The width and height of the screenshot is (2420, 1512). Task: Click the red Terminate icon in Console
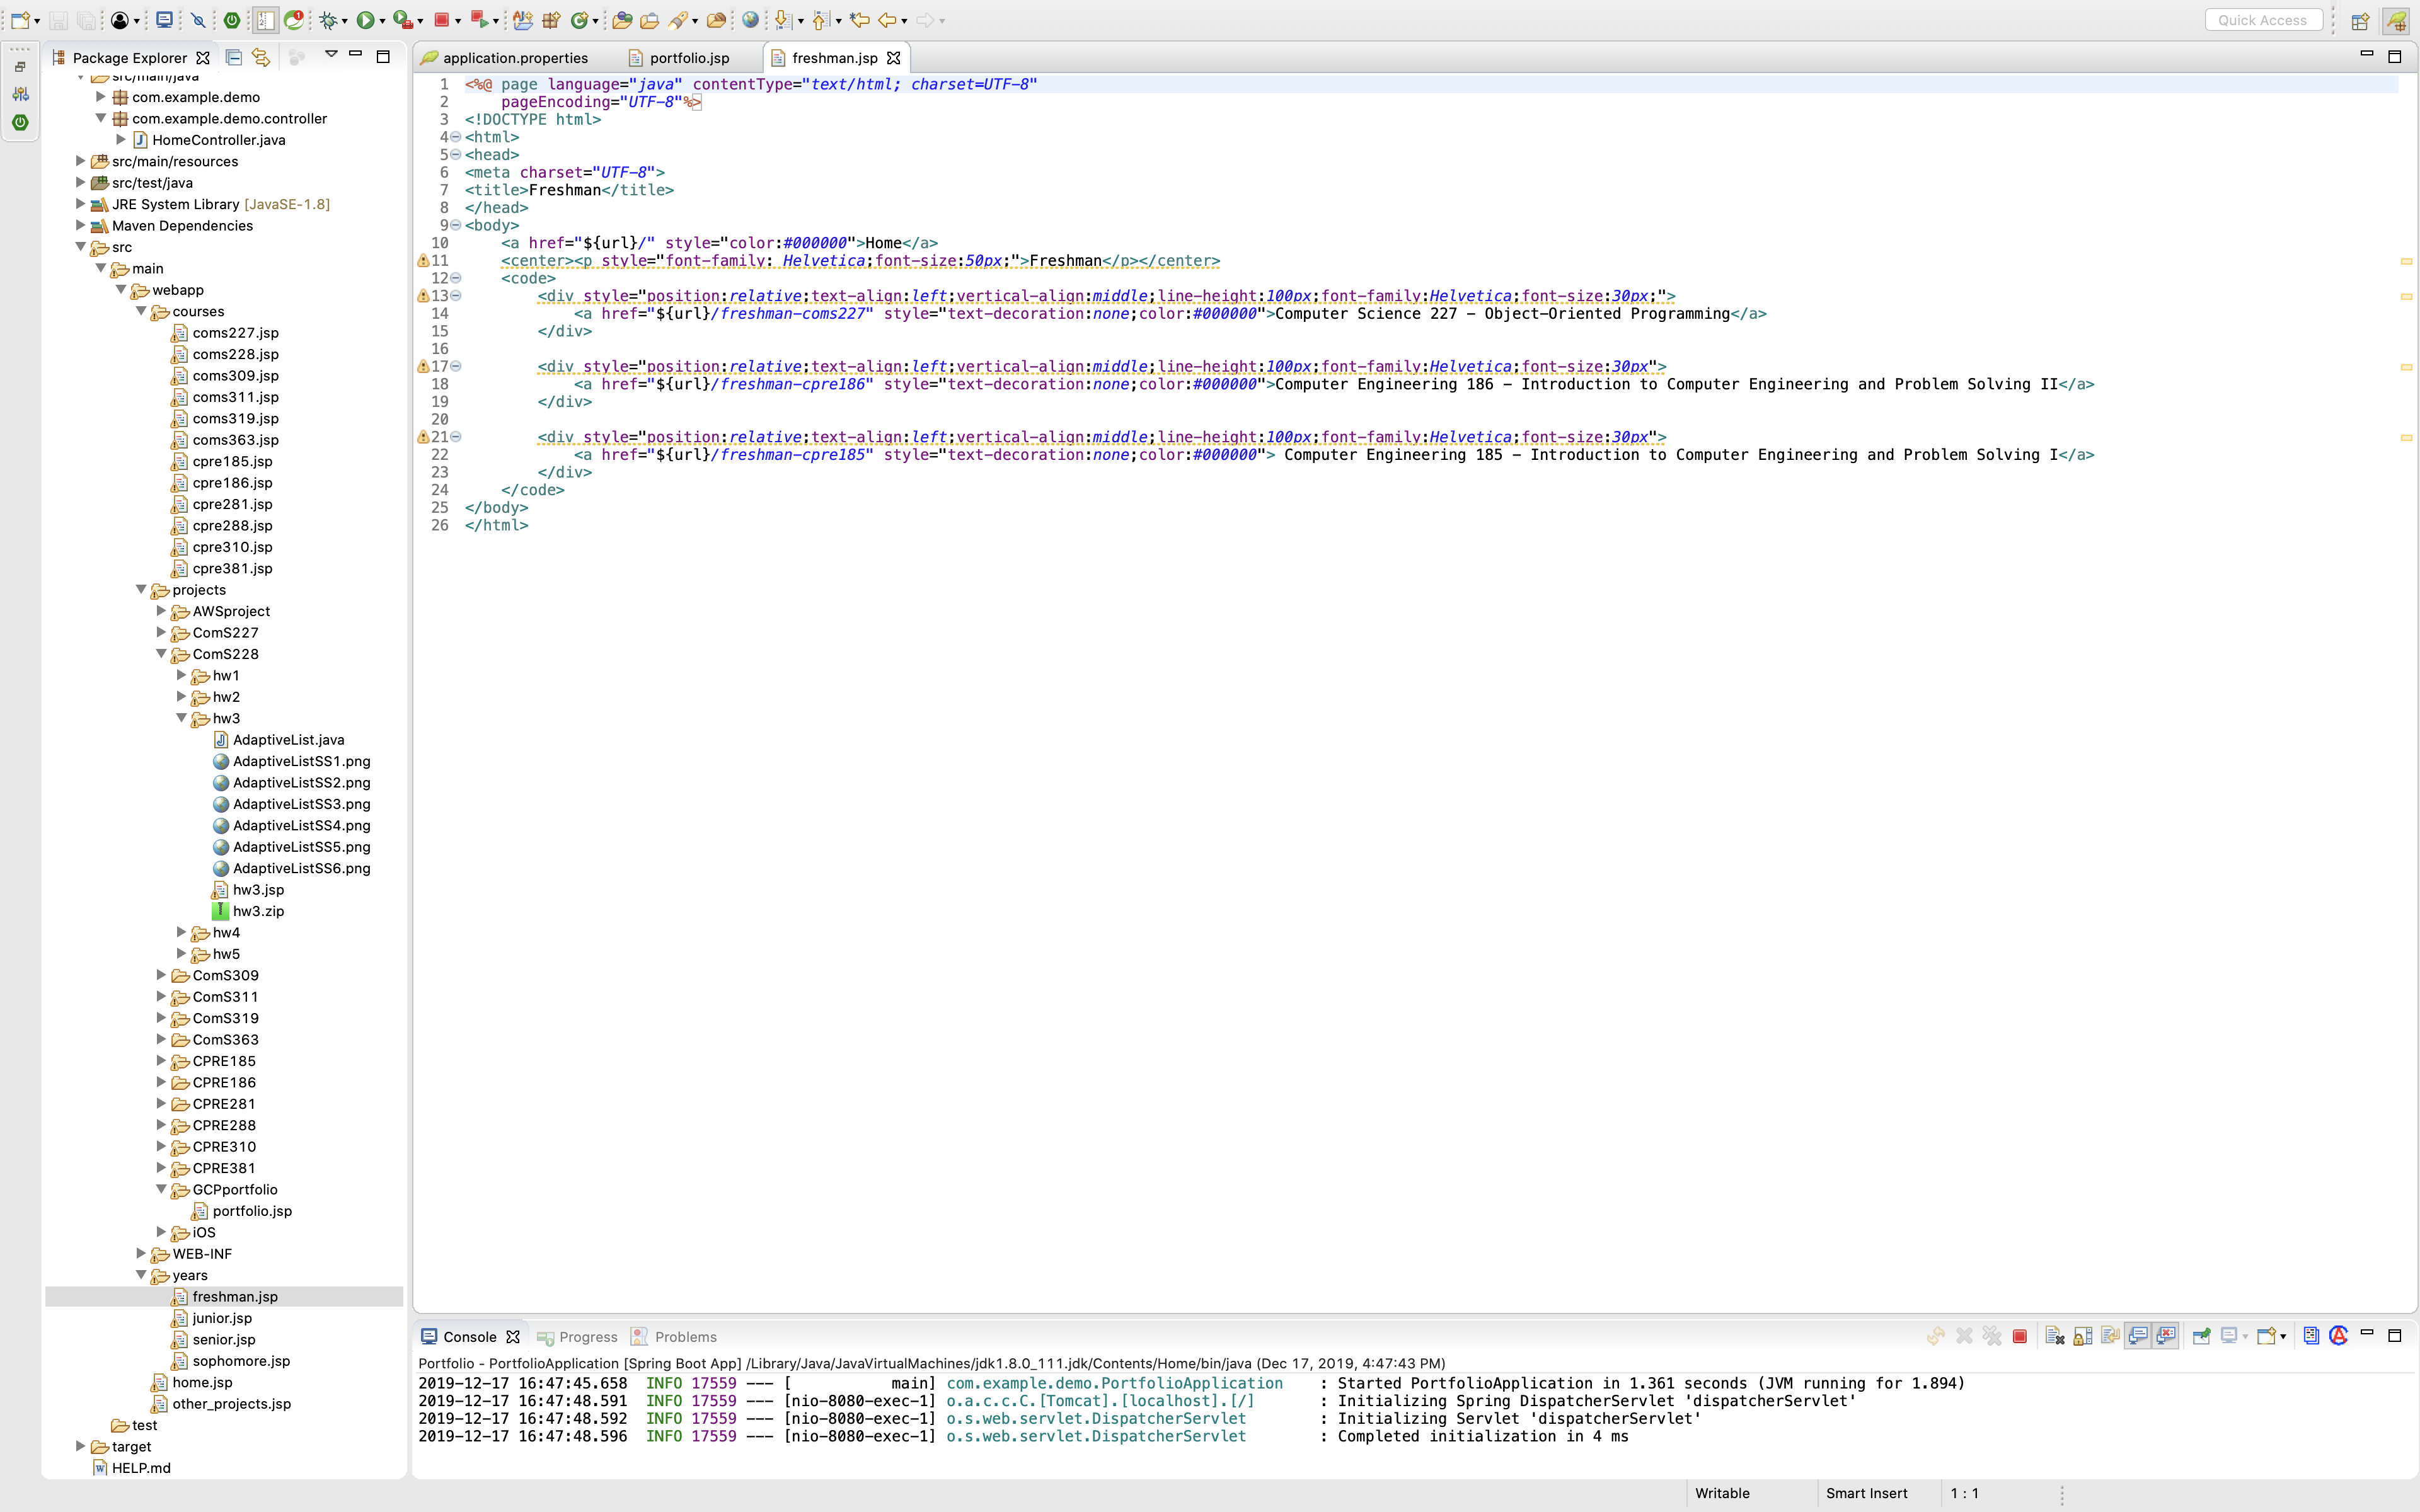click(x=2019, y=1336)
